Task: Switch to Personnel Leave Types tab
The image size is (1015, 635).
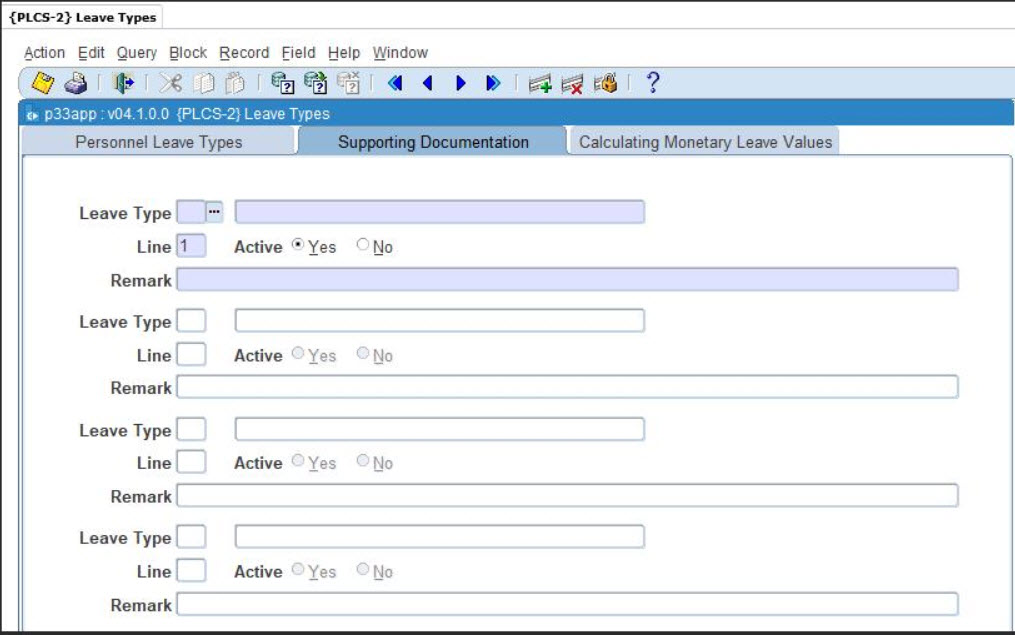Action: [x=159, y=142]
